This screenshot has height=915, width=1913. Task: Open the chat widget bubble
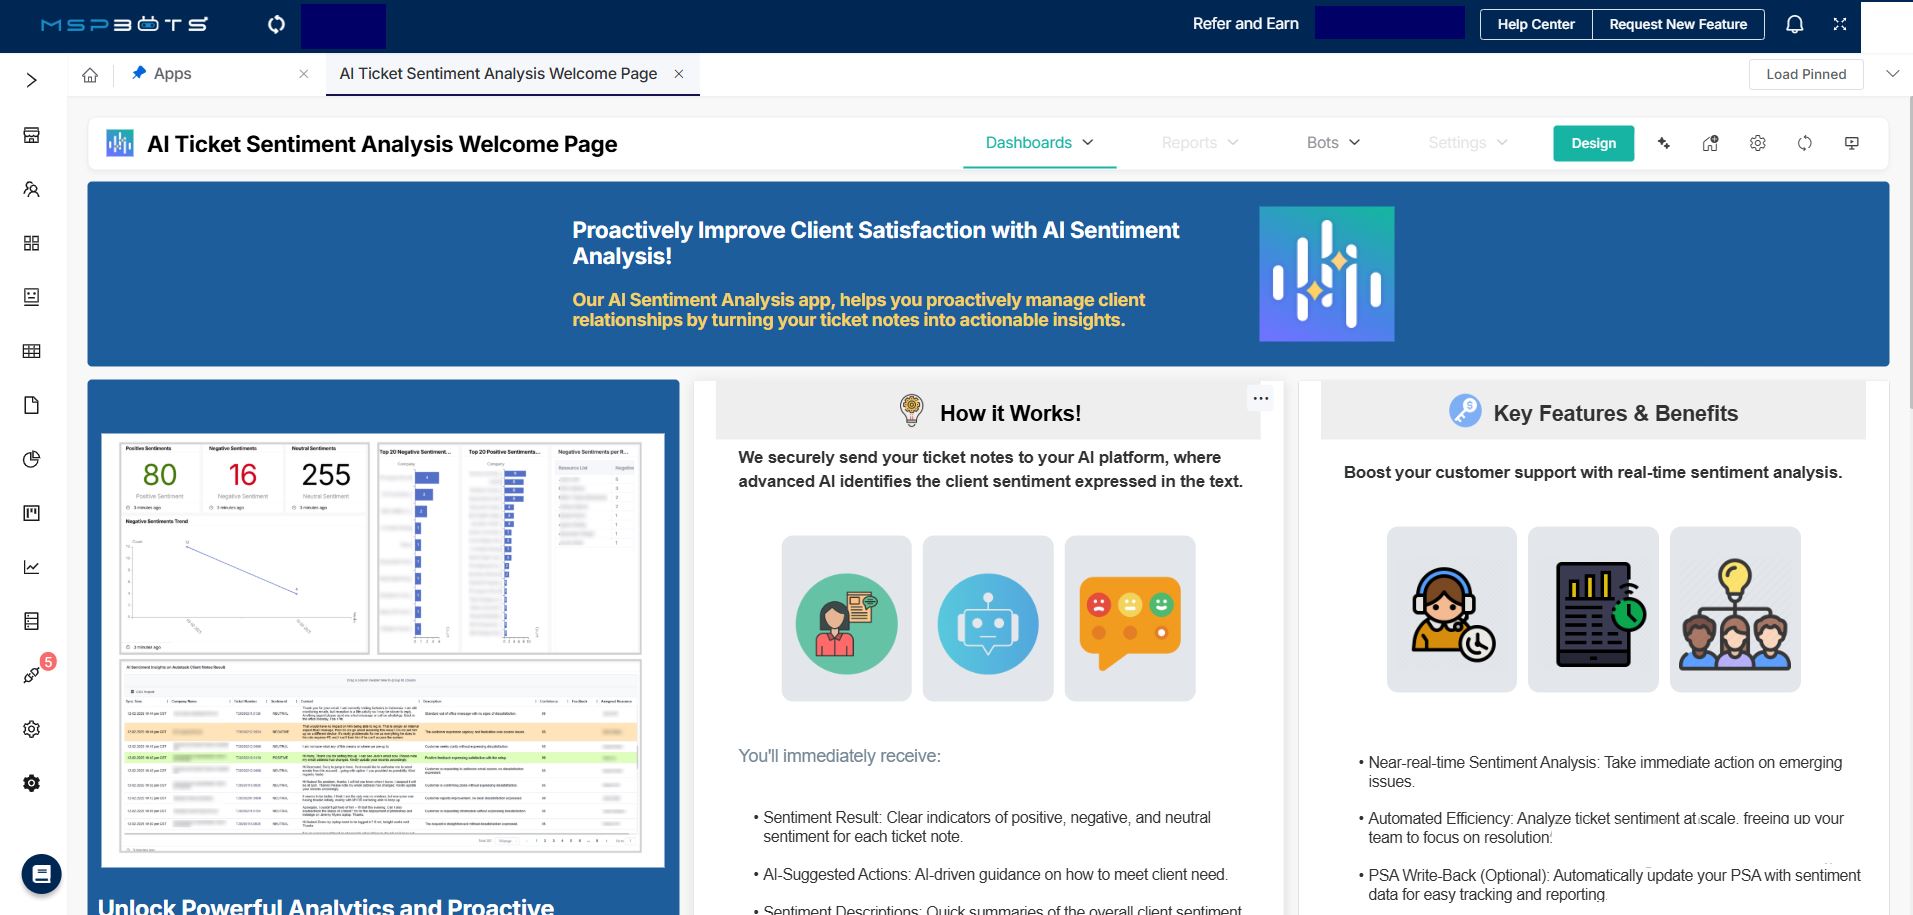coord(41,874)
